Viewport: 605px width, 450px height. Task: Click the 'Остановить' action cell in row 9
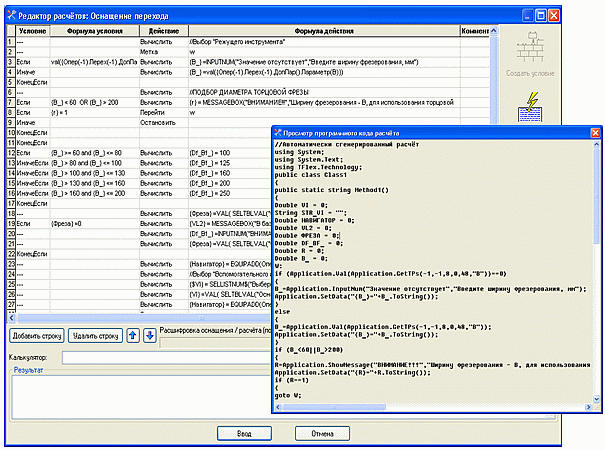164,122
